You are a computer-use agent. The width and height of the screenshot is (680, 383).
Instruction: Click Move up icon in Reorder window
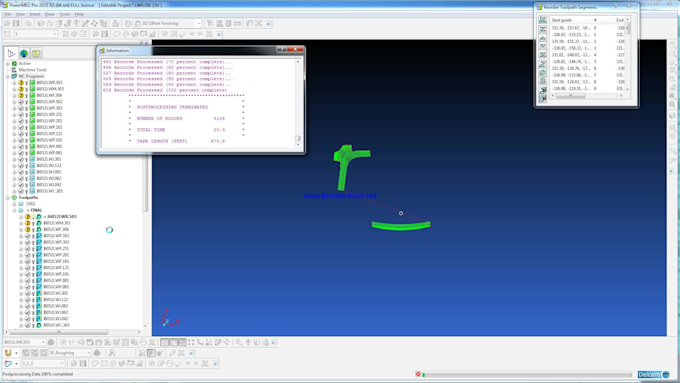pyautogui.click(x=543, y=38)
